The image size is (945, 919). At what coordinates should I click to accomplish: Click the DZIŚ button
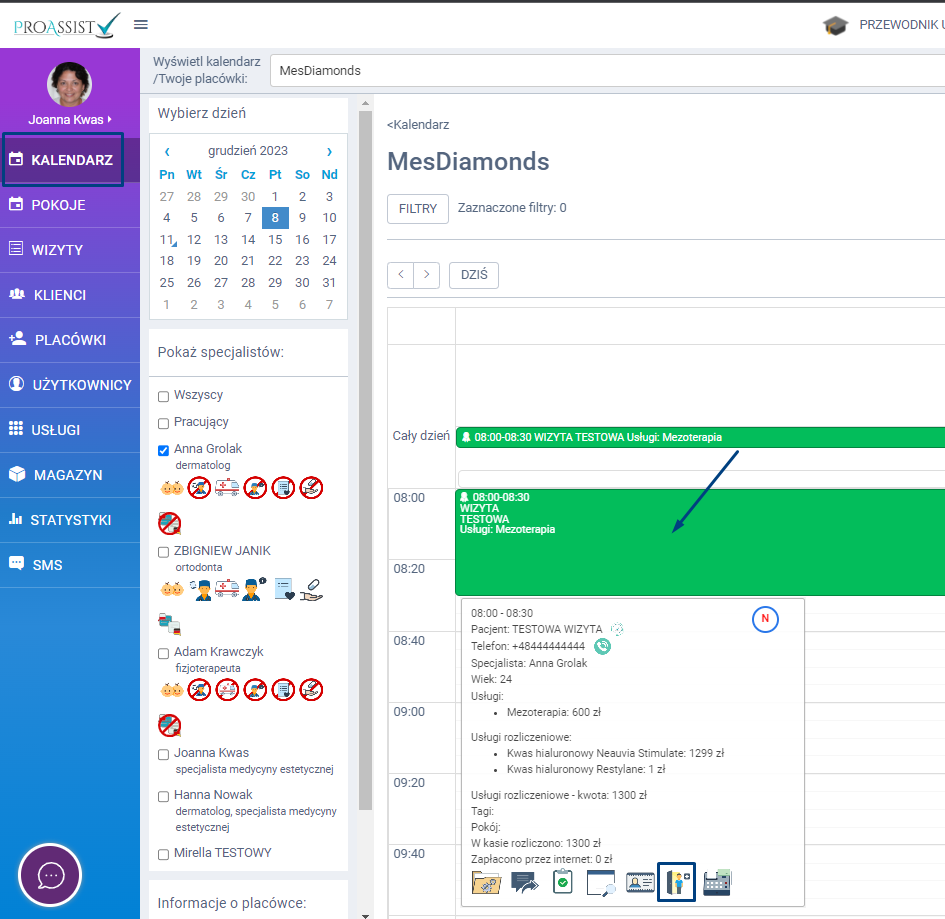tap(474, 275)
